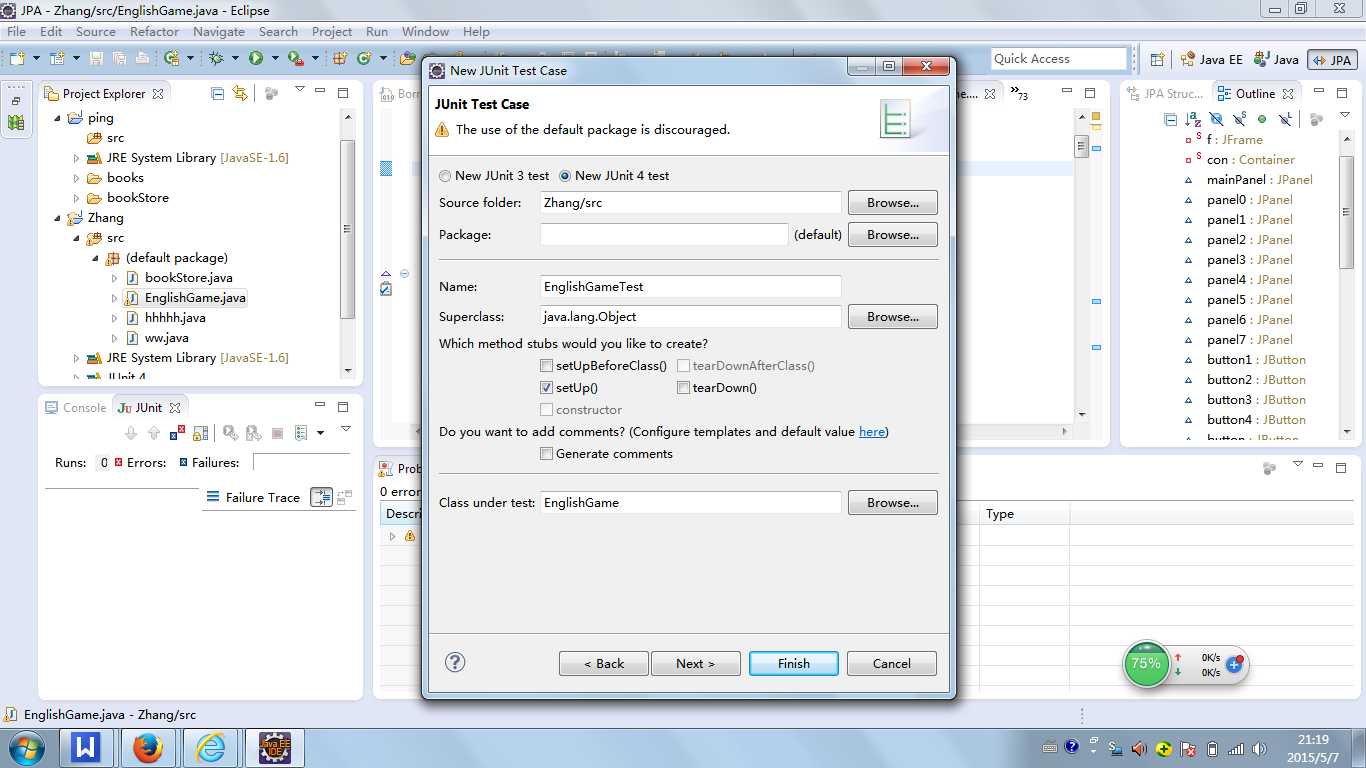Toggle Link with Editor in Project Explorer

pos(240,93)
